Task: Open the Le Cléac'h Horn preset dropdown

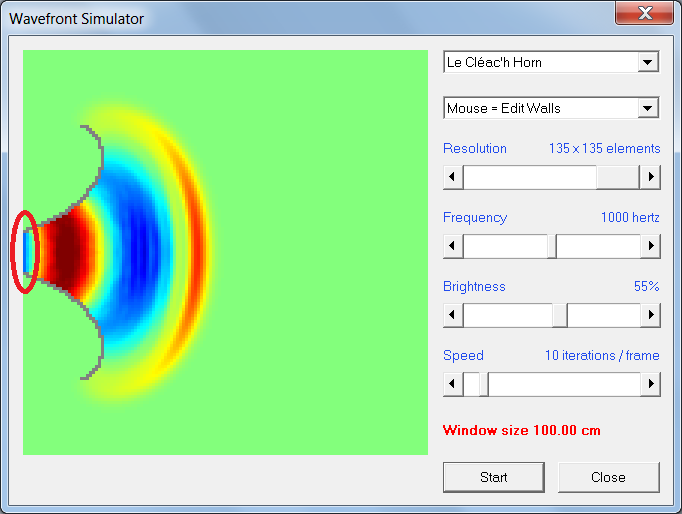Action: tap(551, 62)
